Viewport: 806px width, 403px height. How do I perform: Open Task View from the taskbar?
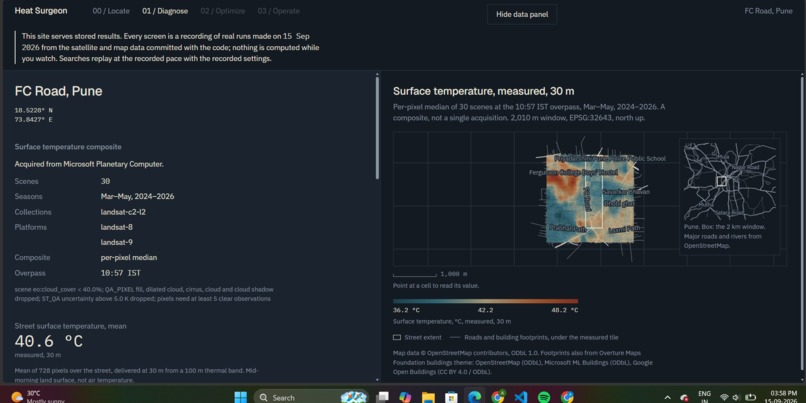pyautogui.click(x=382, y=397)
